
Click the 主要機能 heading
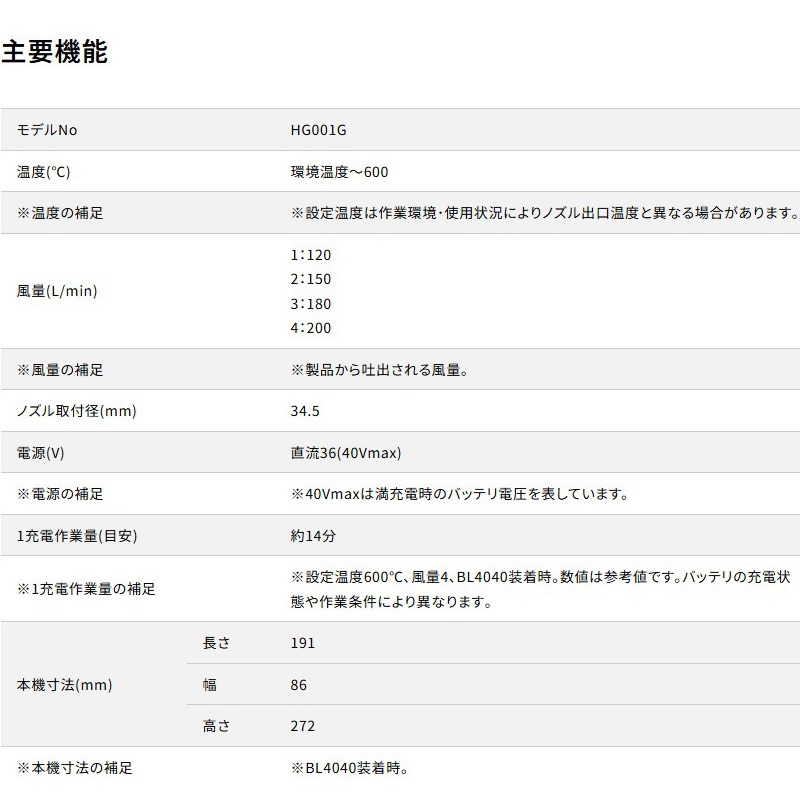point(55,52)
